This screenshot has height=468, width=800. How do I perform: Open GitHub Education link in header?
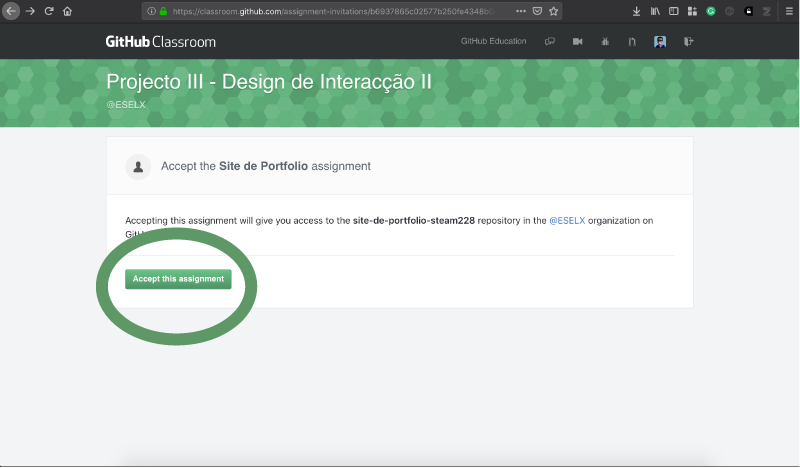[x=493, y=41]
